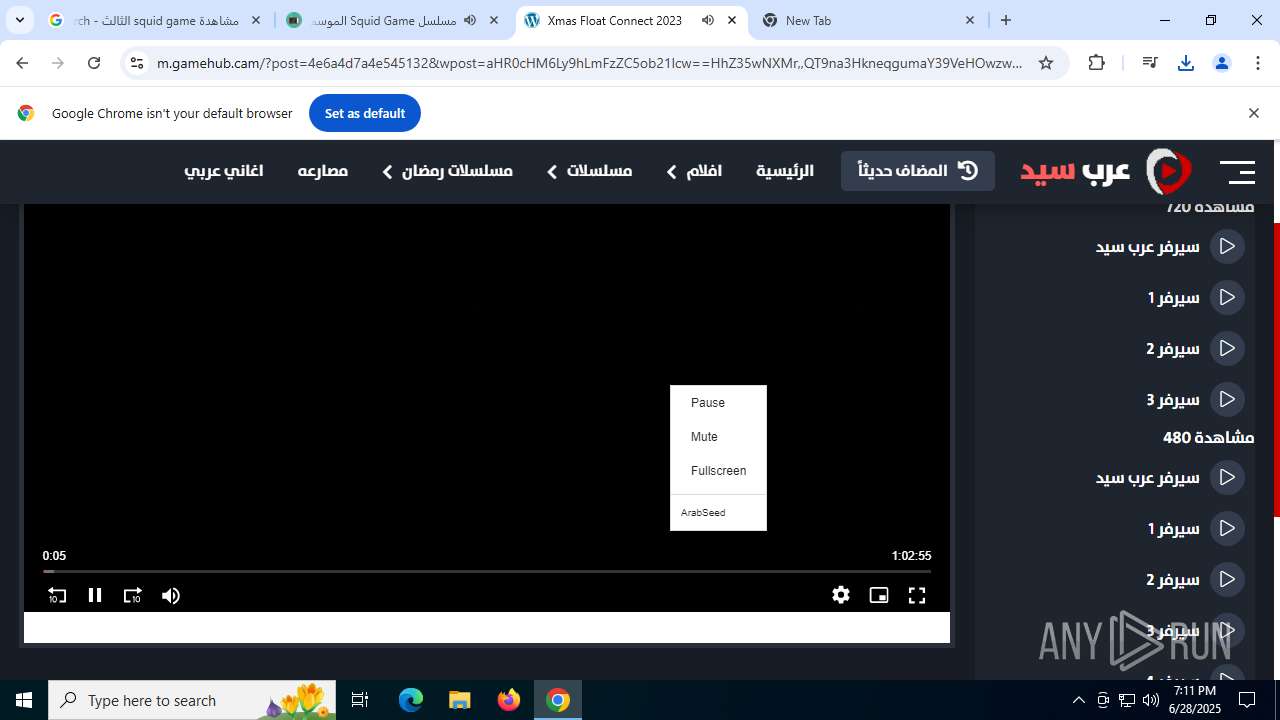
Task: Open the Windows Start menu
Action: (24, 700)
